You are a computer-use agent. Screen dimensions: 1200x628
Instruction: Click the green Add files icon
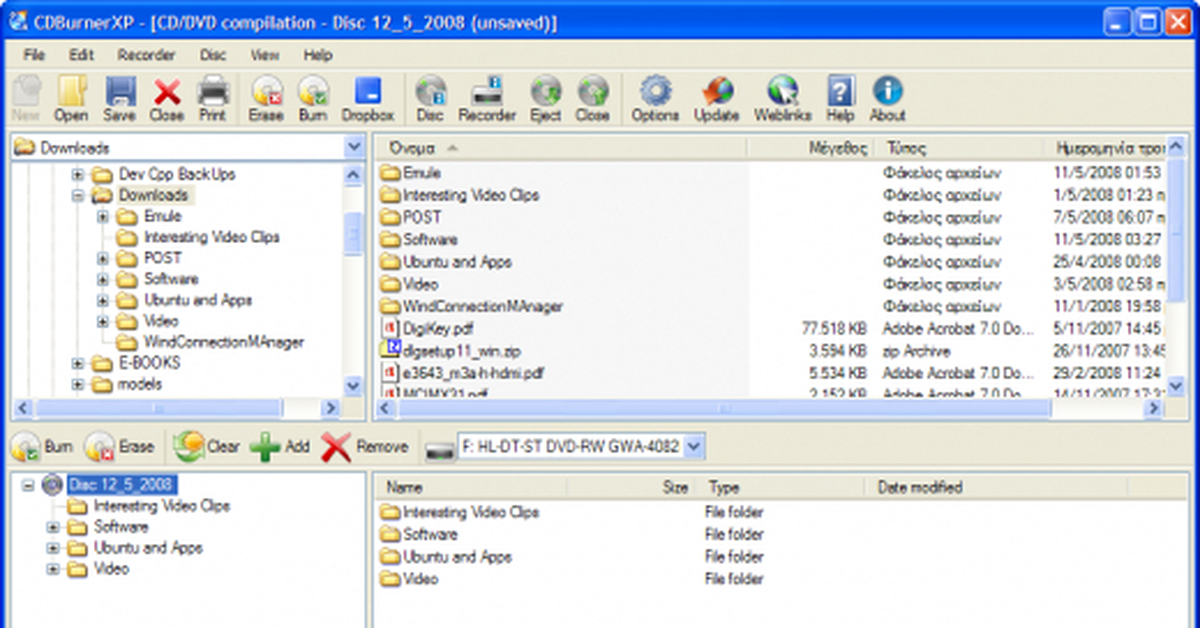(280, 447)
